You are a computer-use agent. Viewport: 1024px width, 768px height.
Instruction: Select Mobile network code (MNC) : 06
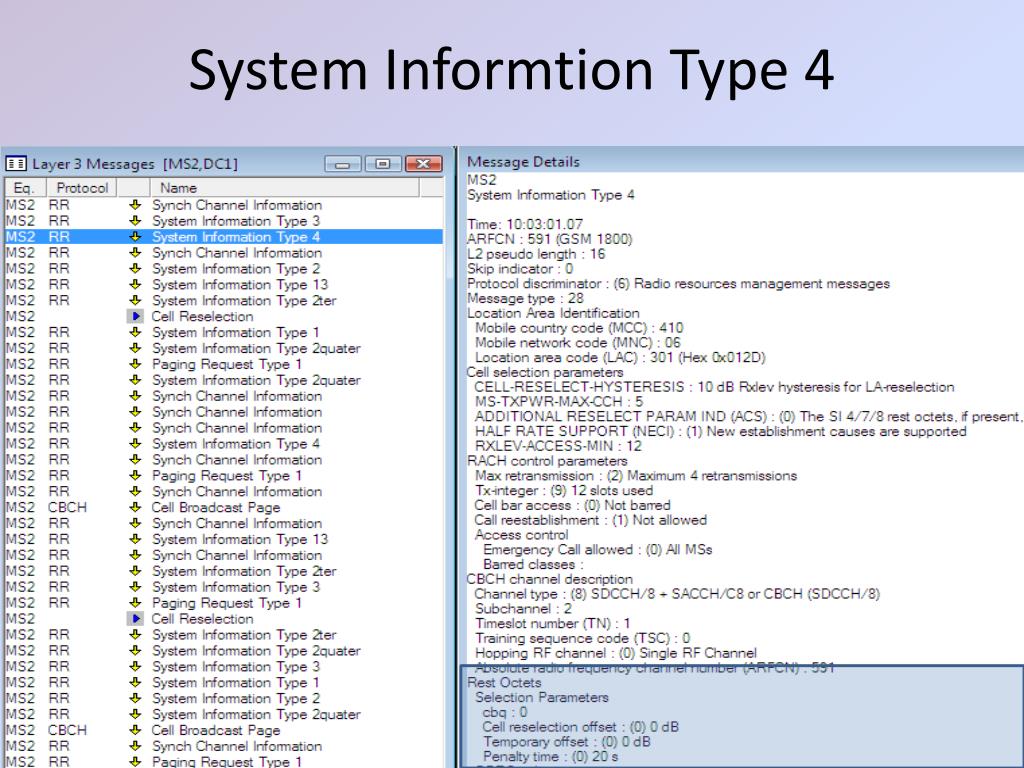(x=578, y=342)
